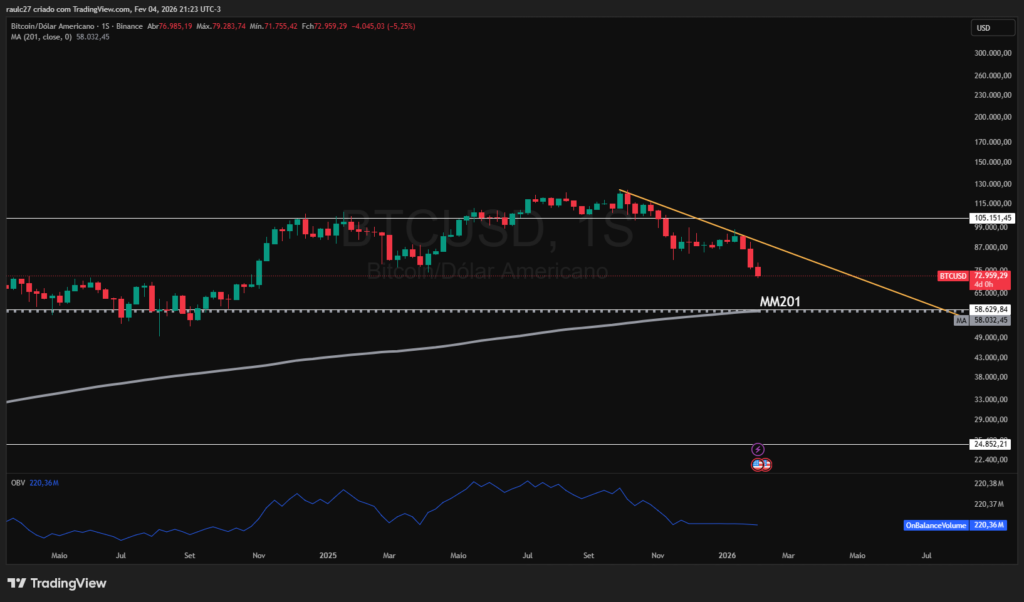The image size is (1024, 602).
Task: Click the OBV value 220,36M in the indicator legend
Action: click(42, 482)
